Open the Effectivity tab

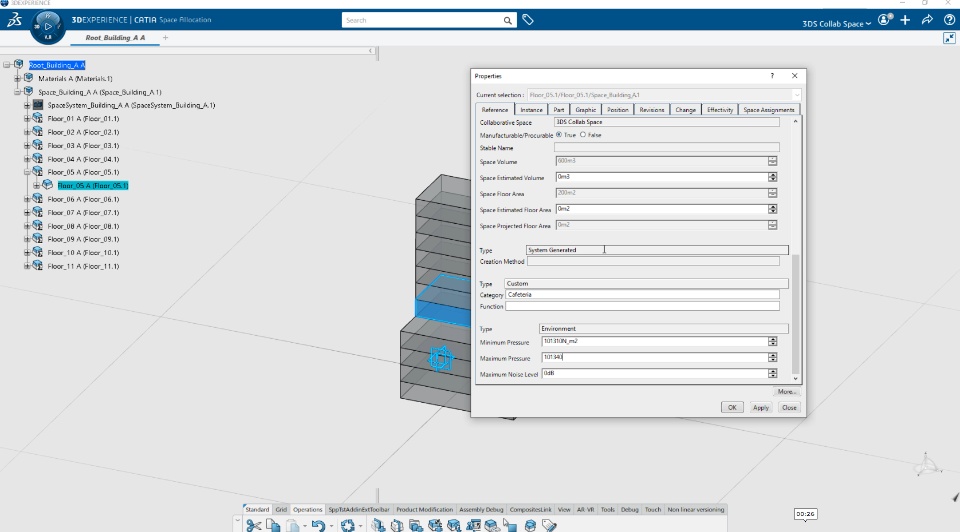[719, 110]
